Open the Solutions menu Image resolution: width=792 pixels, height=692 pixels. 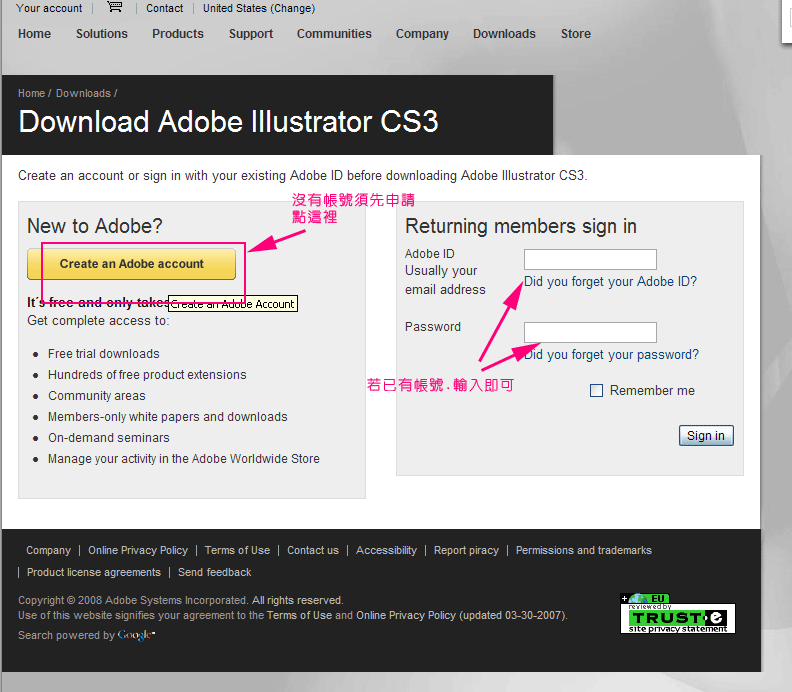(102, 34)
